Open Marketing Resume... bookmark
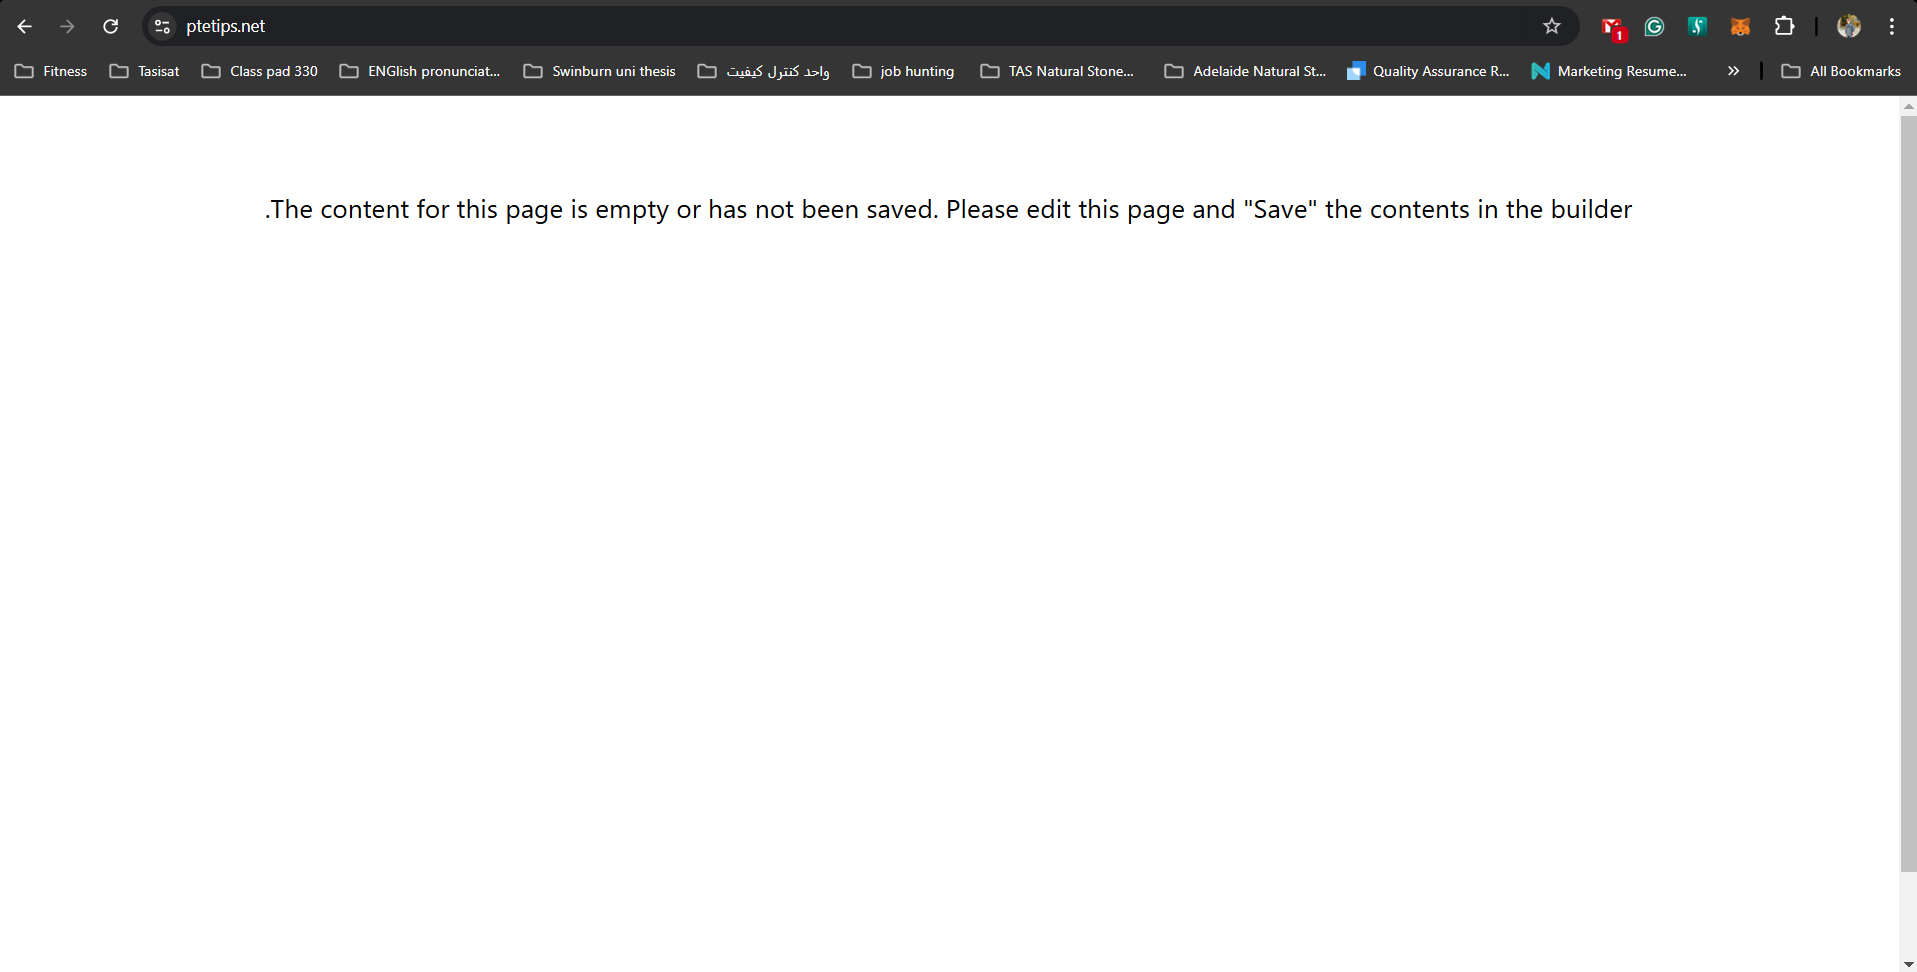This screenshot has width=1917, height=972. (x=1608, y=71)
